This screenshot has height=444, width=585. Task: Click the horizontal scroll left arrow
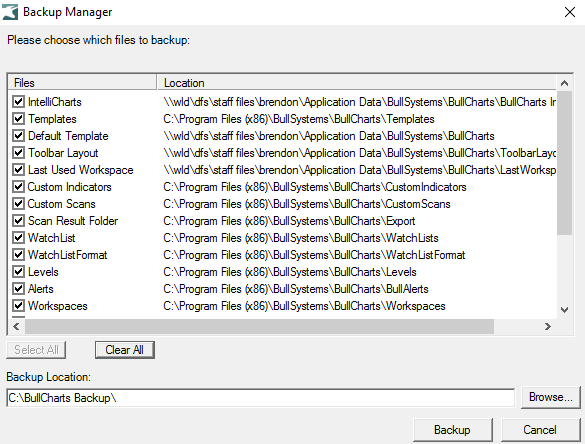tap(16, 326)
